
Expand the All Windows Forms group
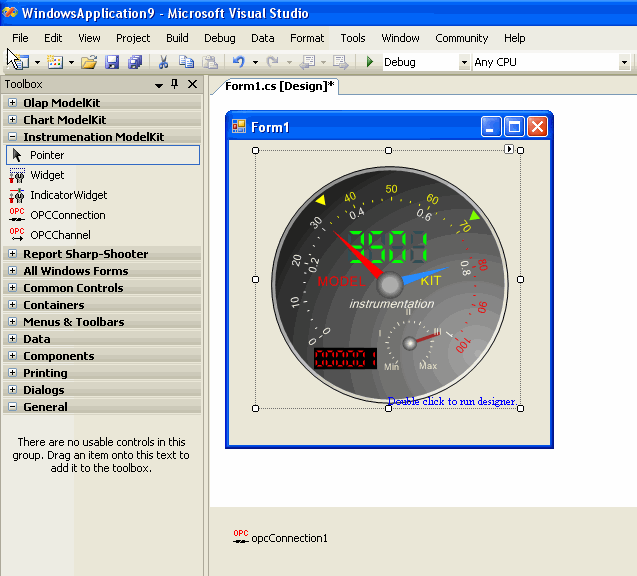point(13,271)
